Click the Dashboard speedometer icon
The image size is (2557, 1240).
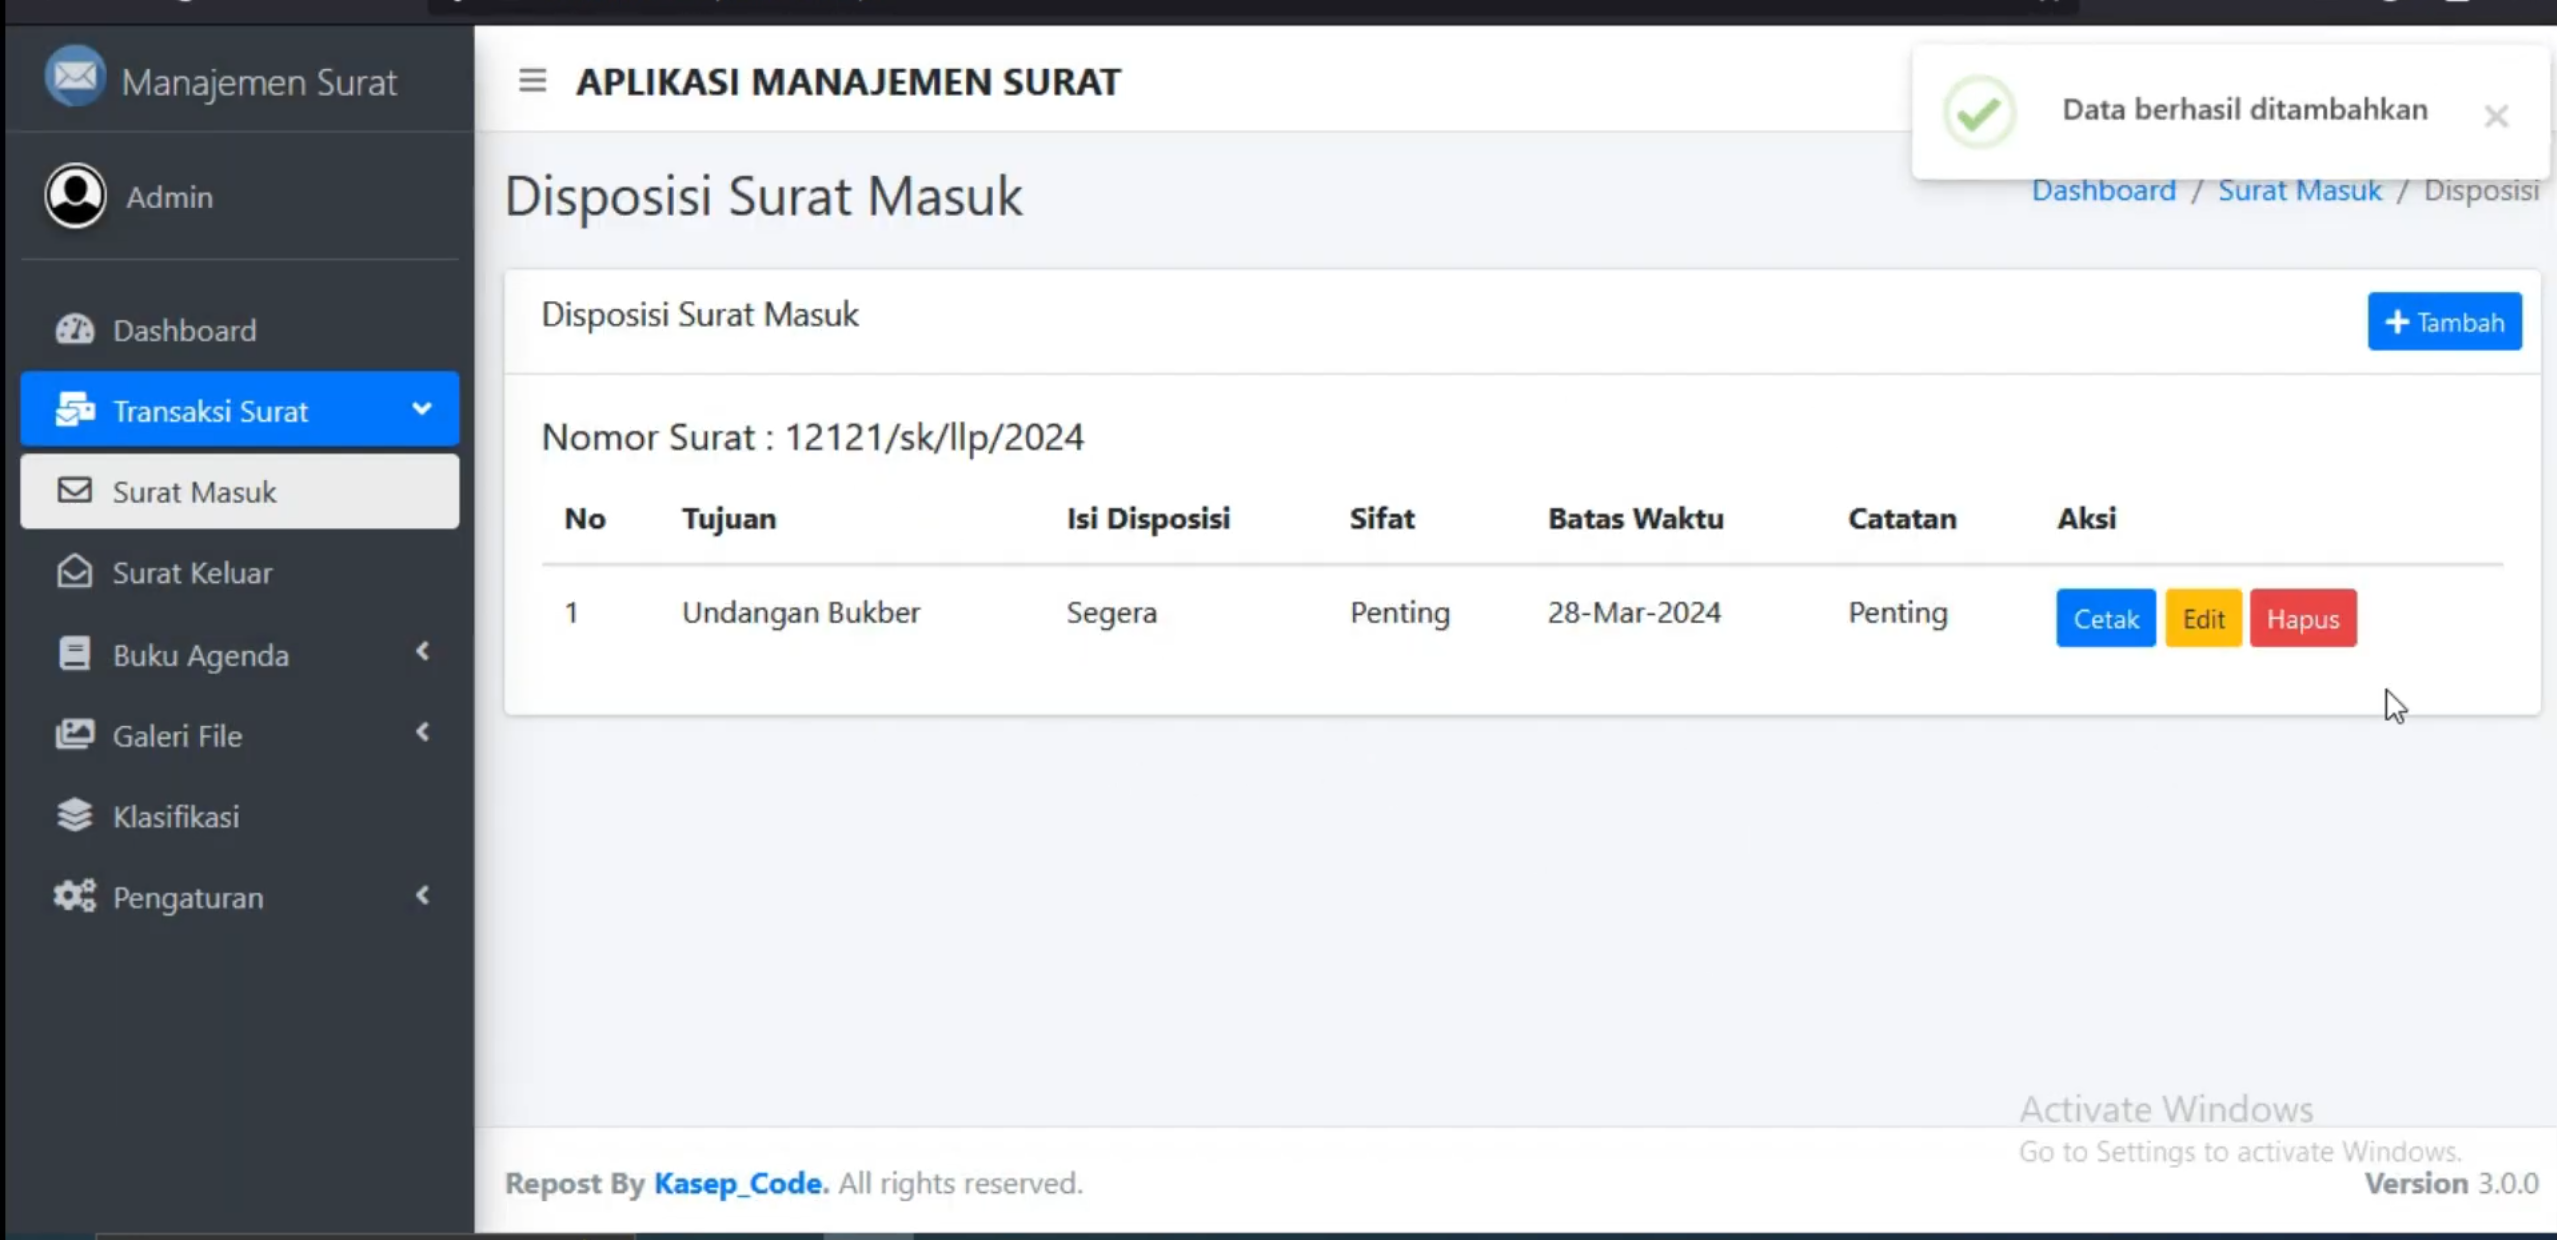pyautogui.click(x=75, y=329)
